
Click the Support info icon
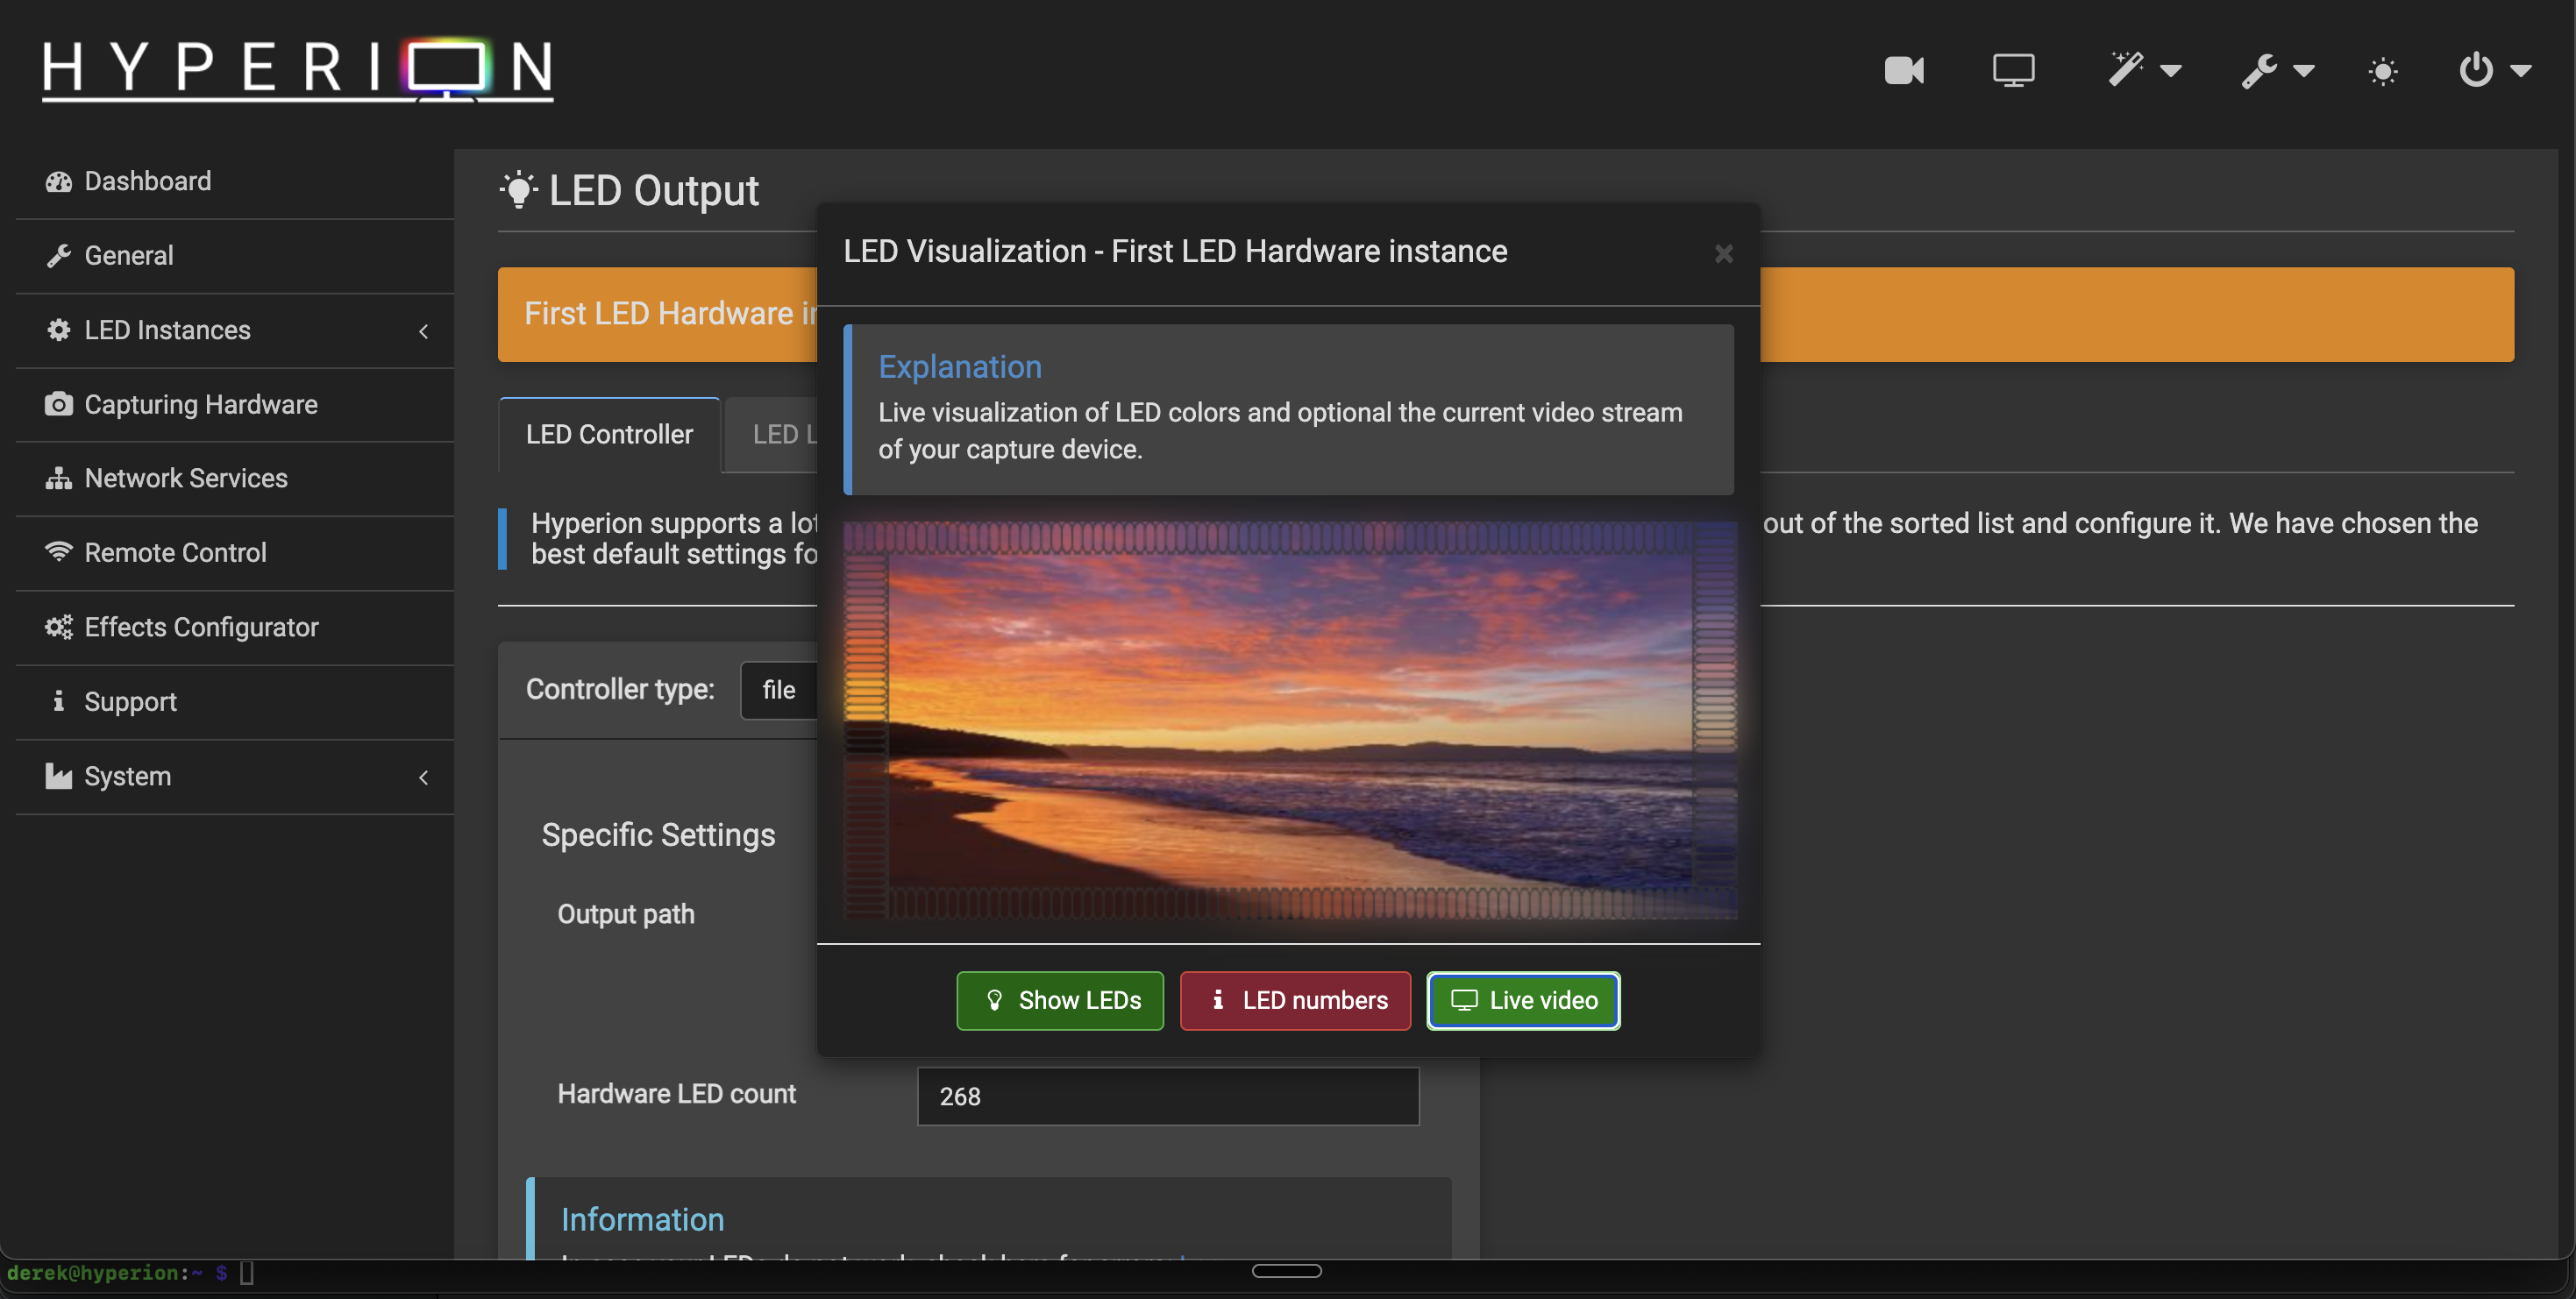(59, 701)
